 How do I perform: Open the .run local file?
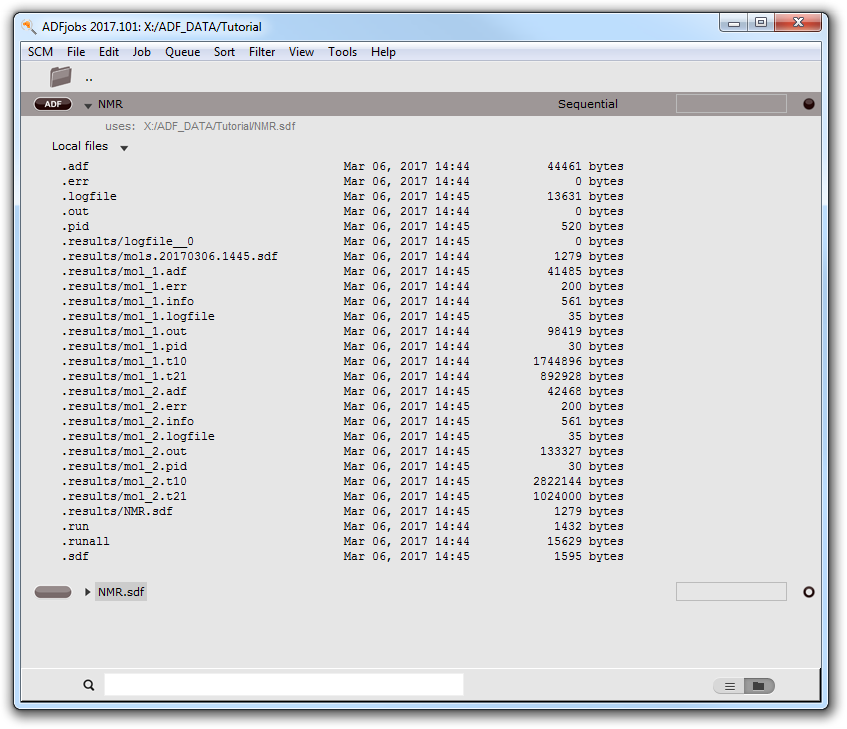75,526
